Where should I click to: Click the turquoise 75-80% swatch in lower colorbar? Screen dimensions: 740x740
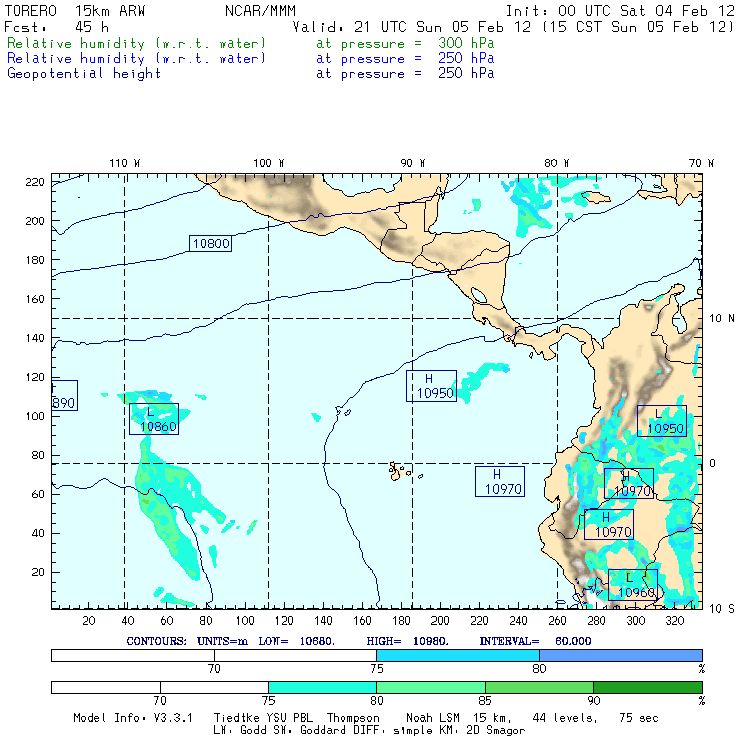point(322,687)
